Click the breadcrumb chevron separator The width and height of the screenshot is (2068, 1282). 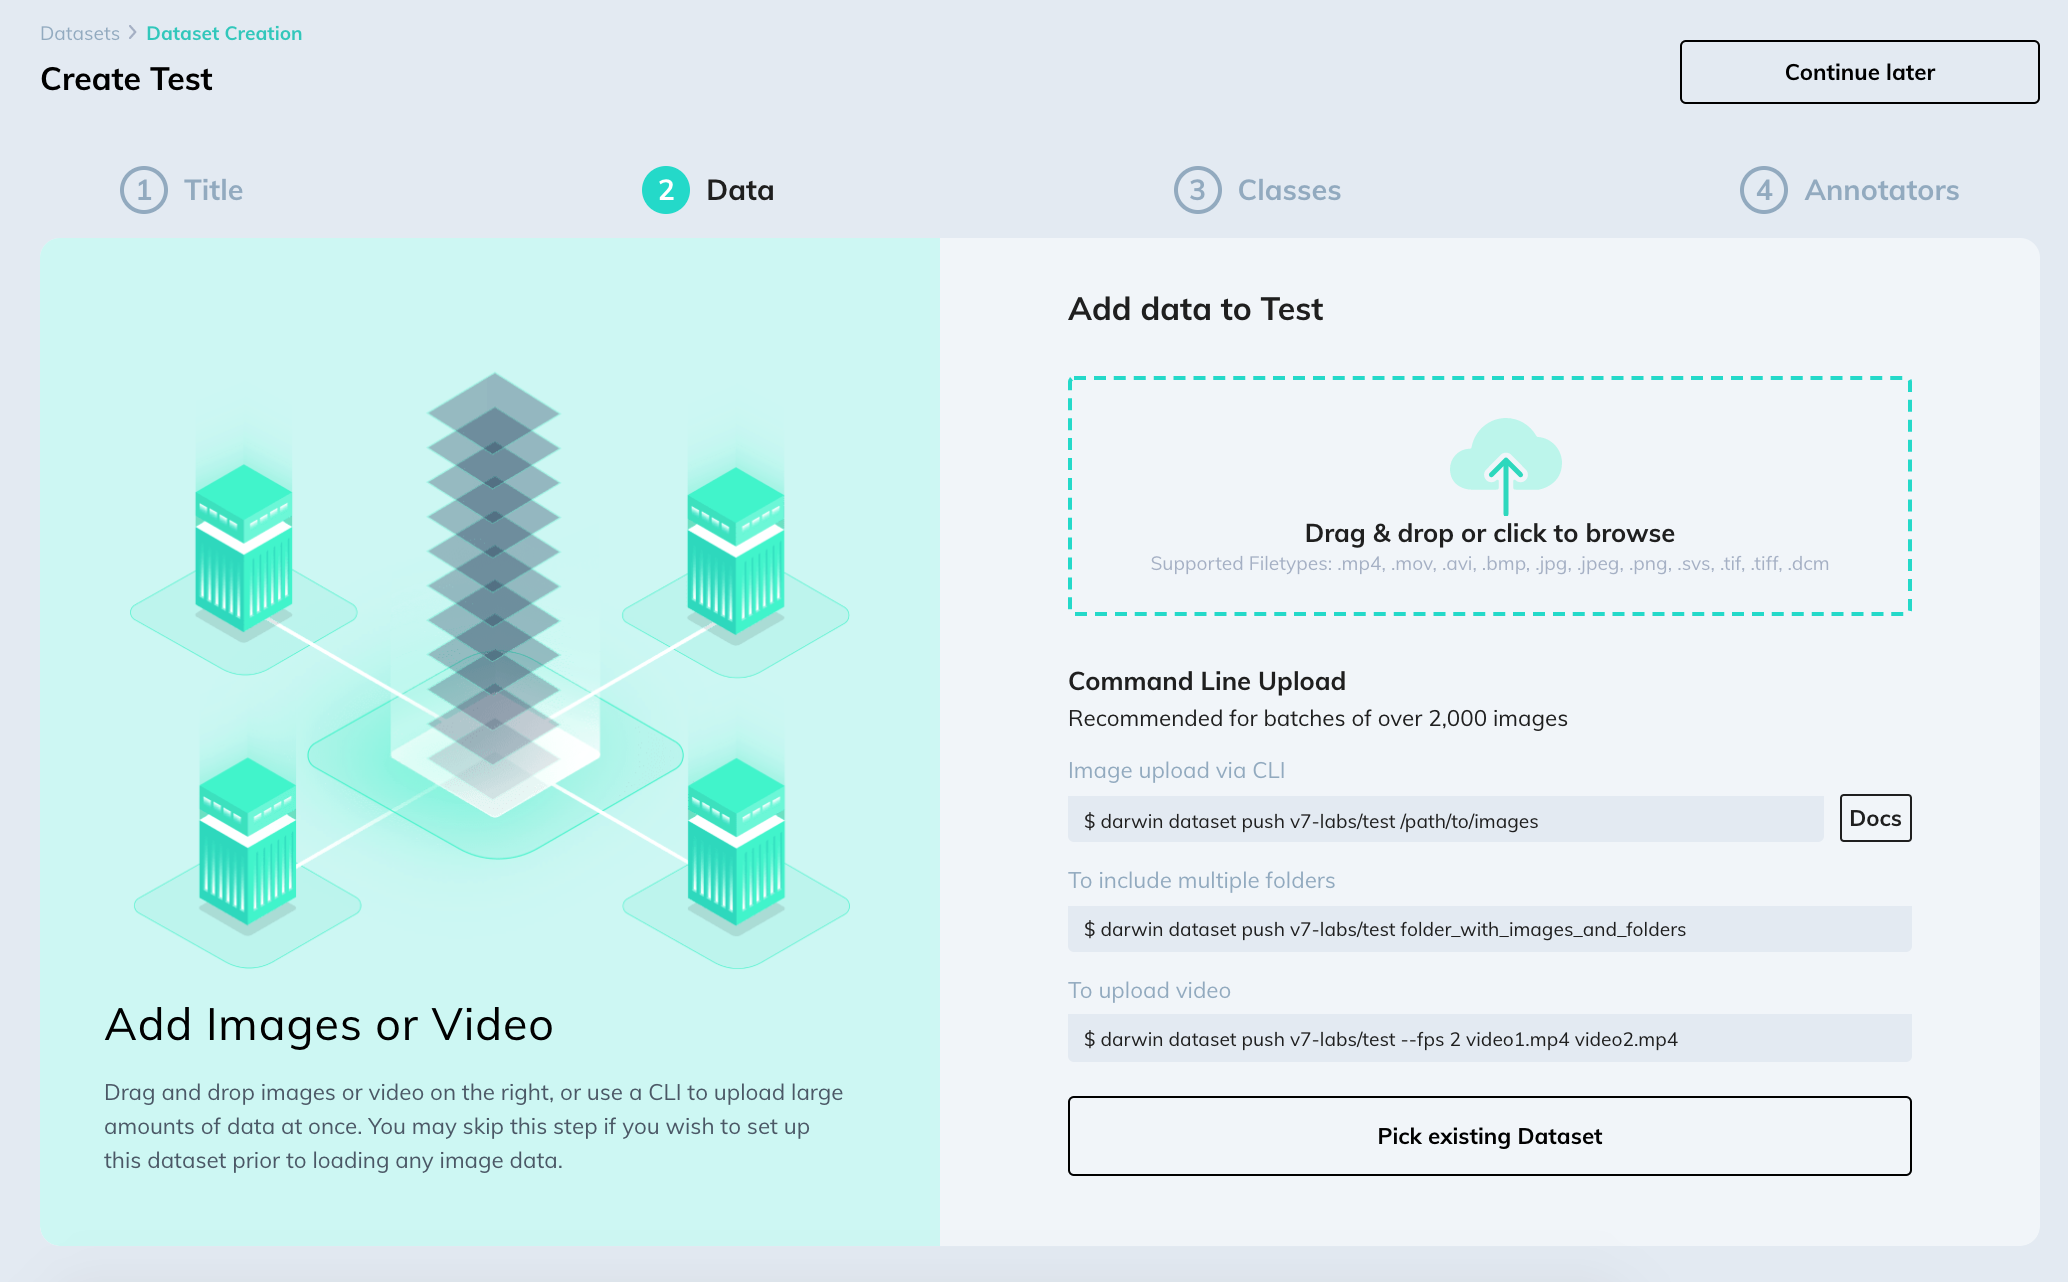pyautogui.click(x=132, y=33)
